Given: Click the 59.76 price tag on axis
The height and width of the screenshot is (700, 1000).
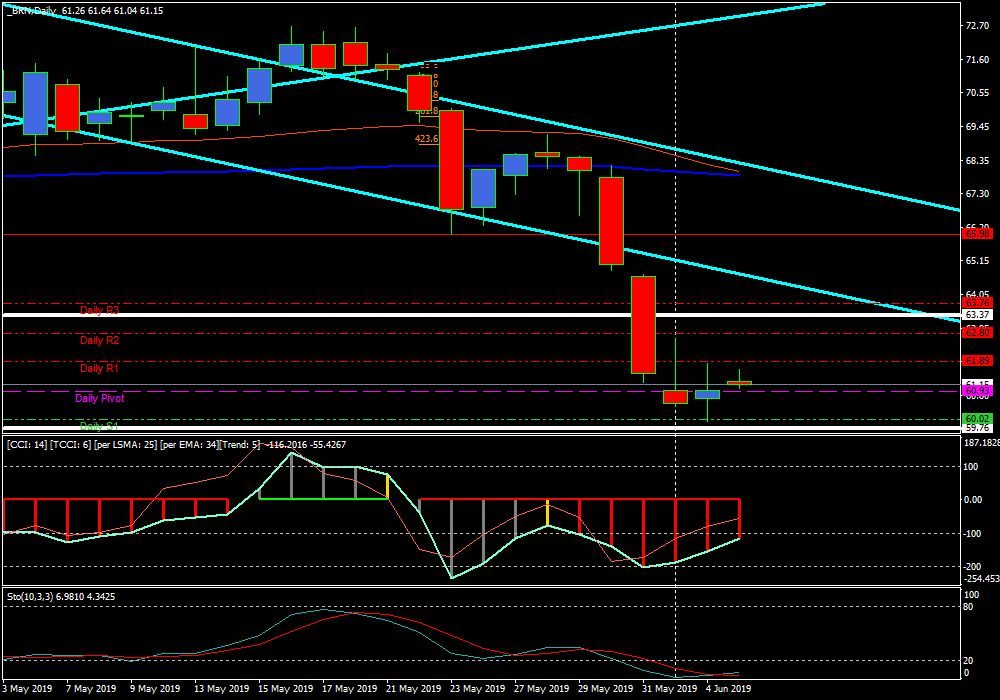Looking at the screenshot, I should click(976, 429).
